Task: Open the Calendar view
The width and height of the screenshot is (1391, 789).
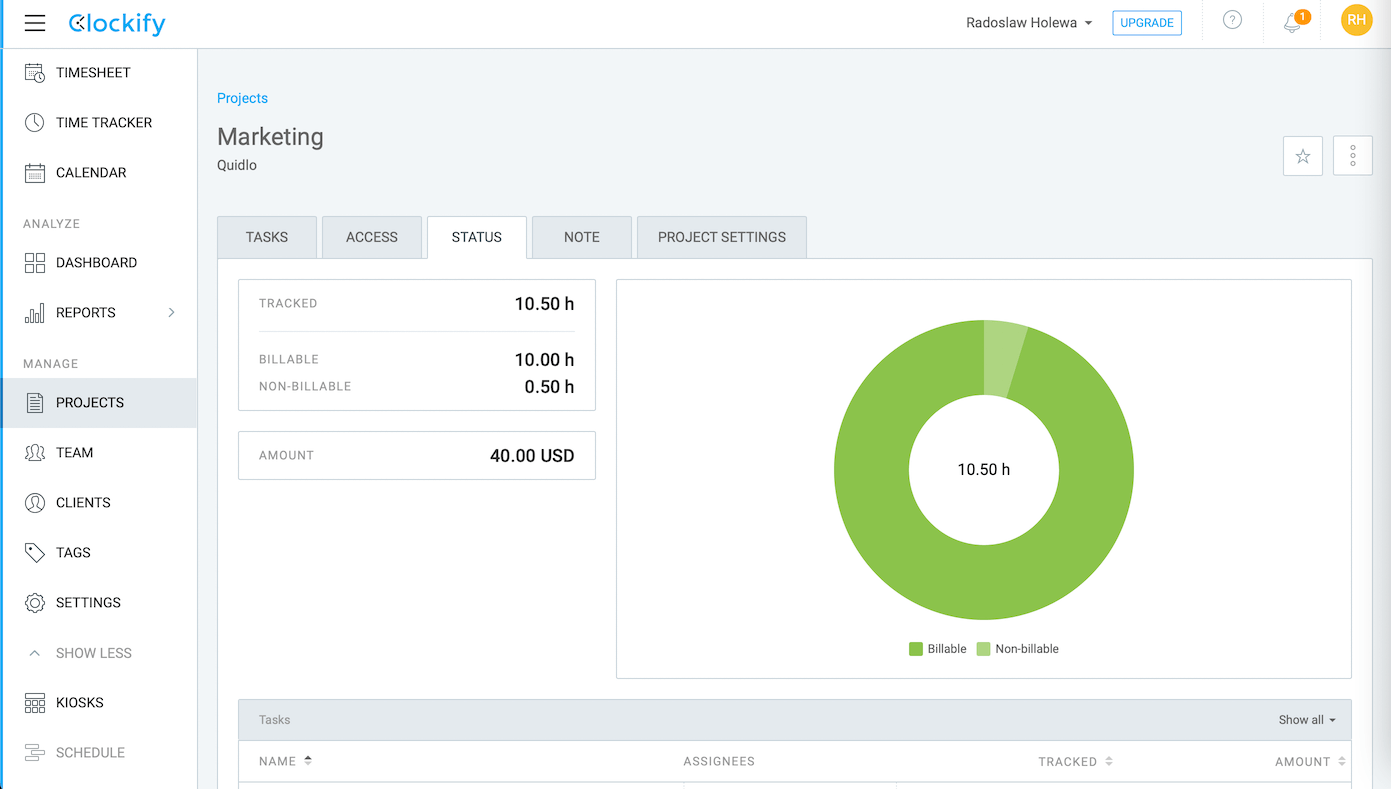Action: tap(92, 171)
